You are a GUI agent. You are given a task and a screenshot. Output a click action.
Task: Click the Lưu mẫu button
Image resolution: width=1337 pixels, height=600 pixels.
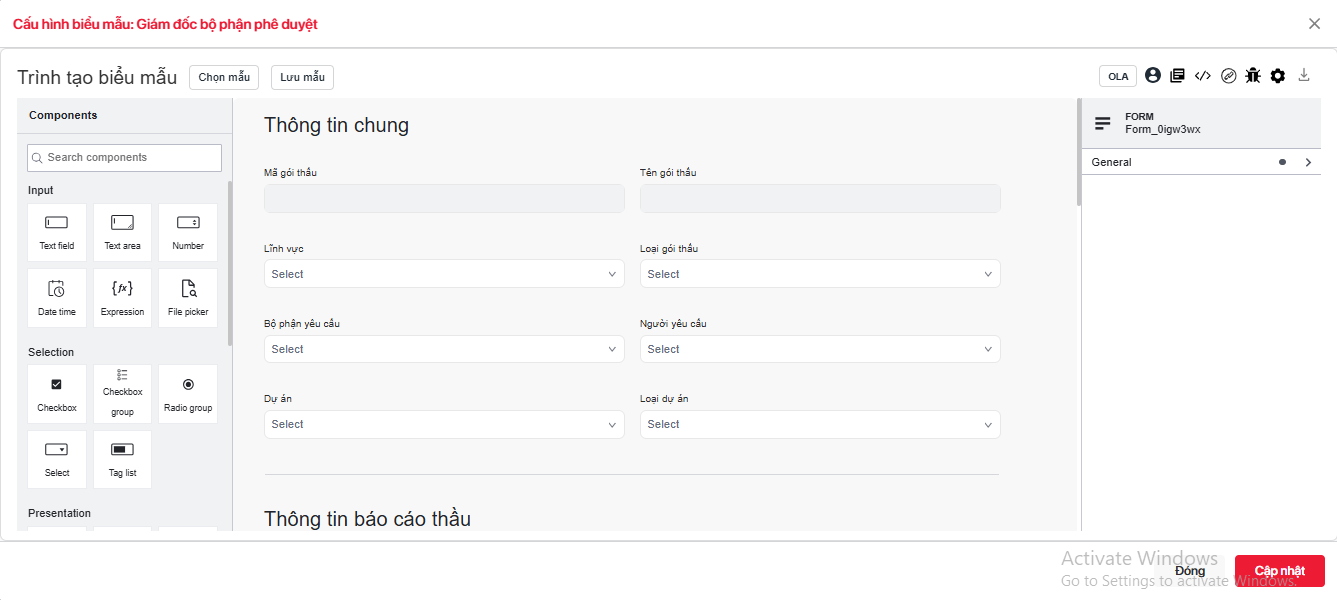point(302,77)
